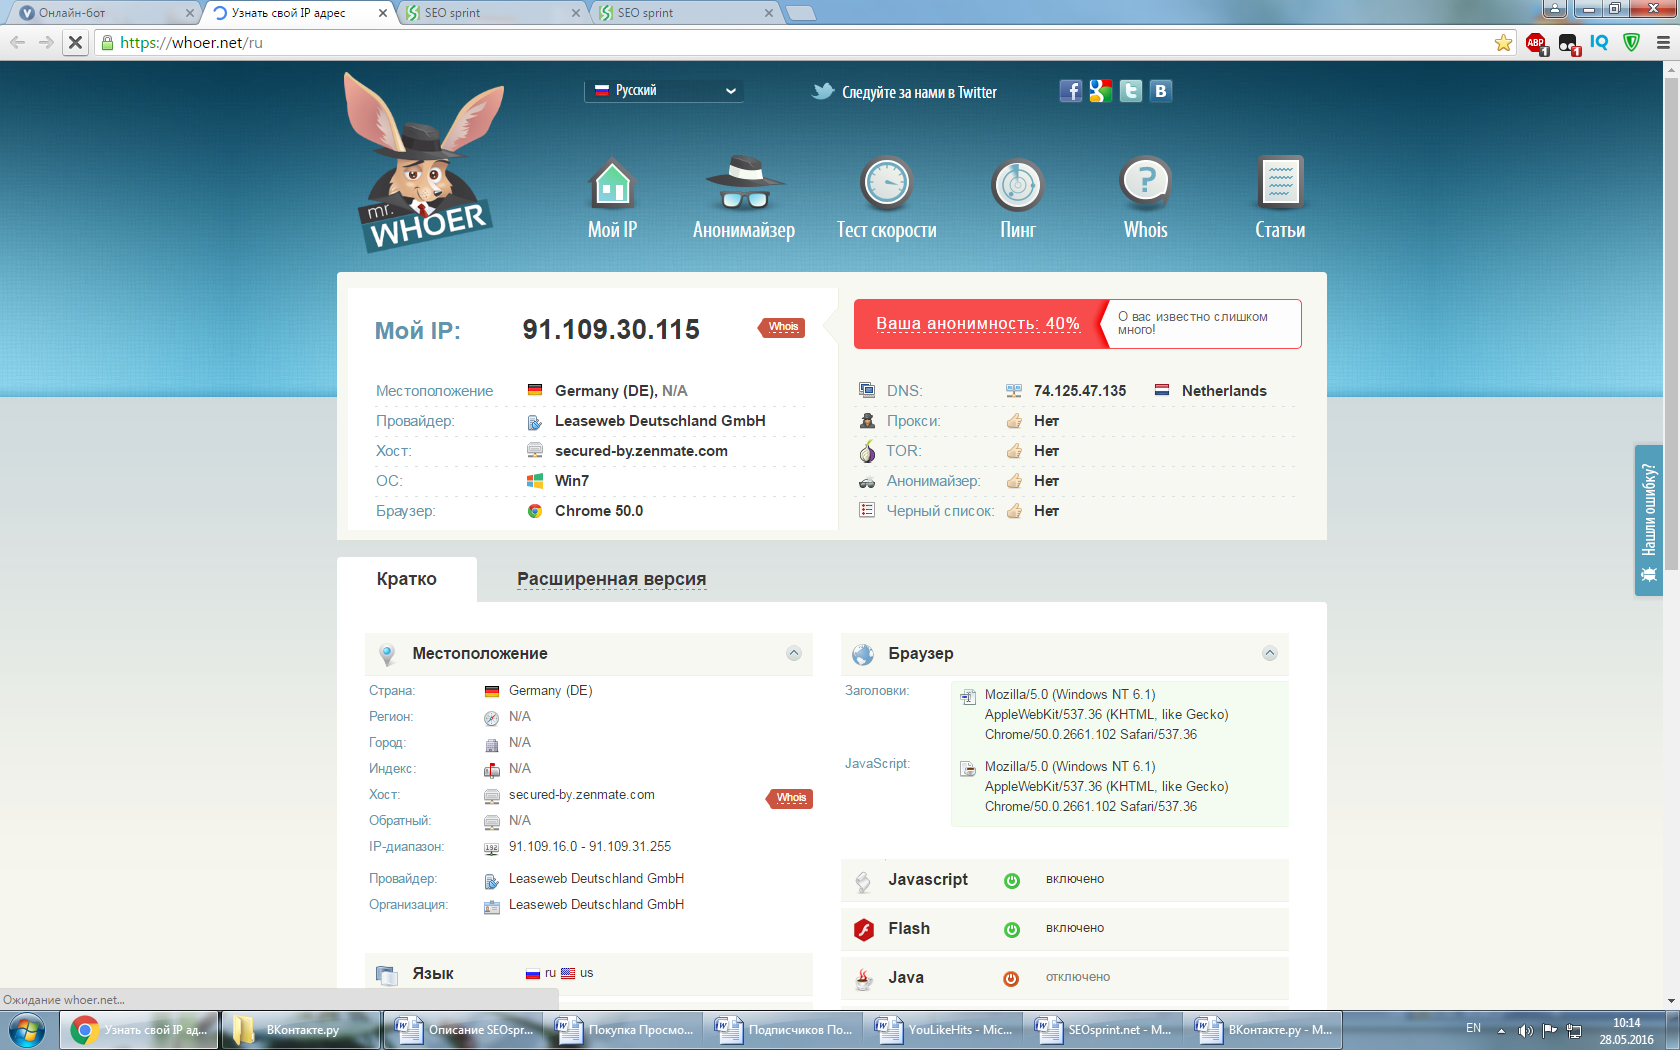Switch to the Расширенная версия tab

[611, 579]
